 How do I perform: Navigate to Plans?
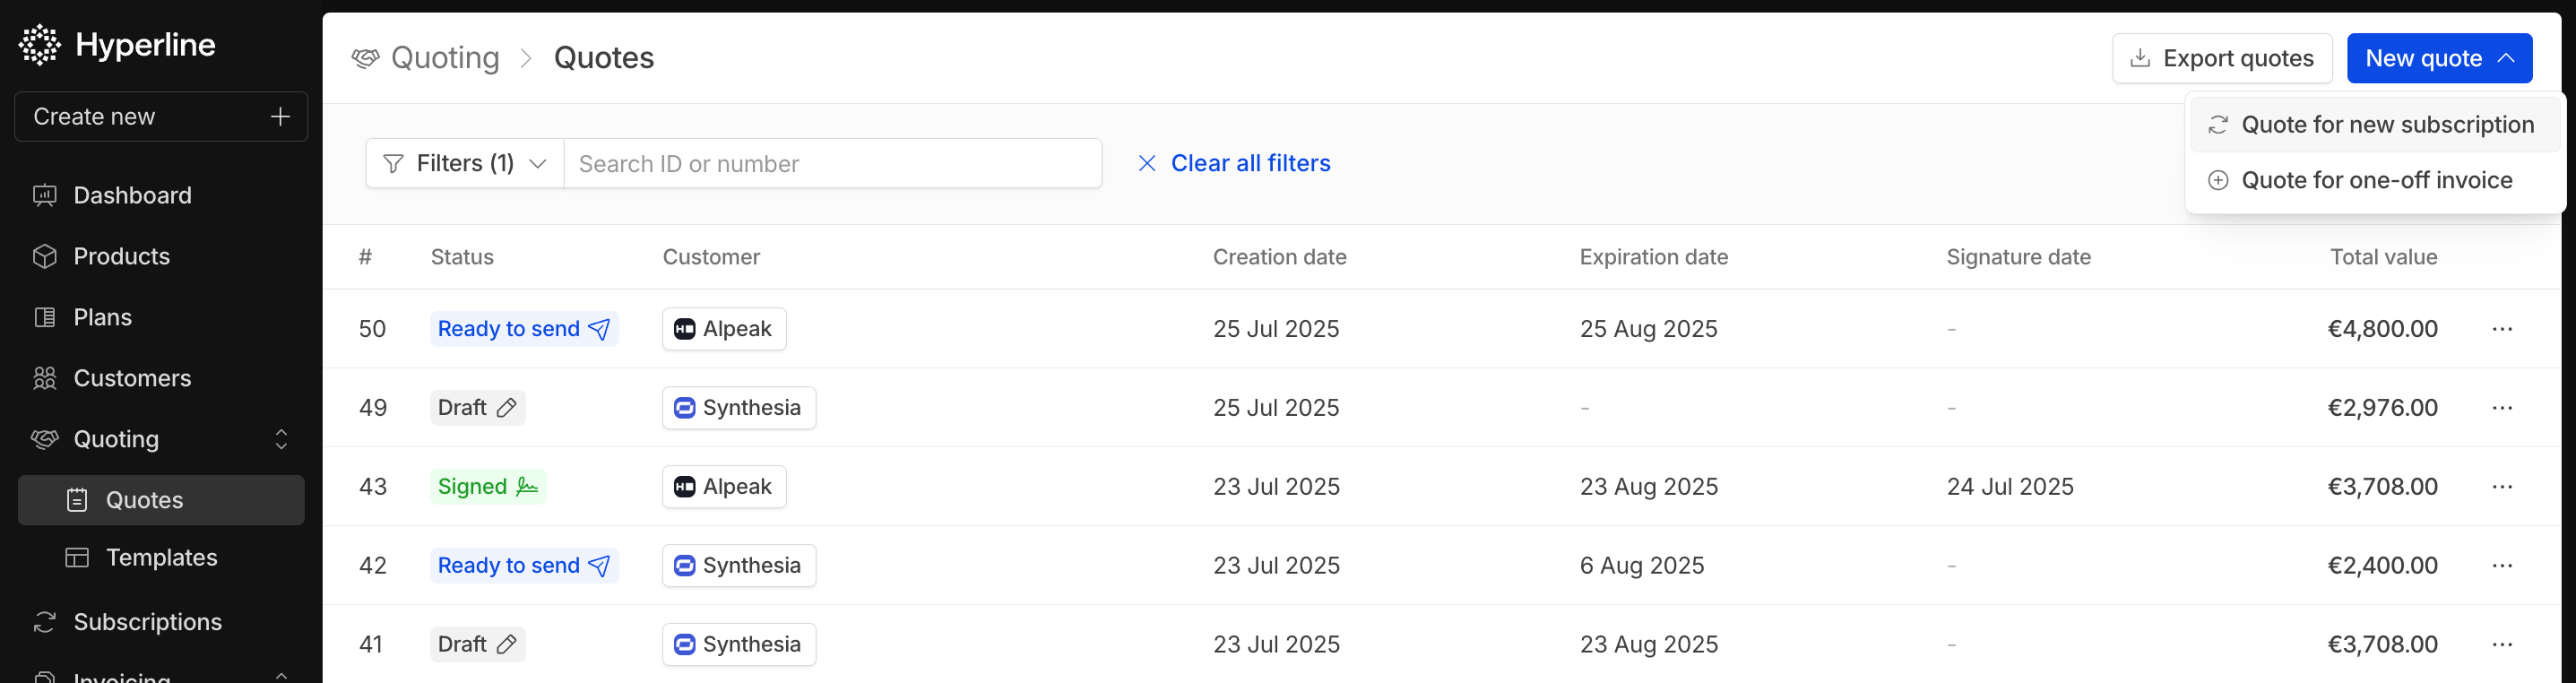pos(161,317)
